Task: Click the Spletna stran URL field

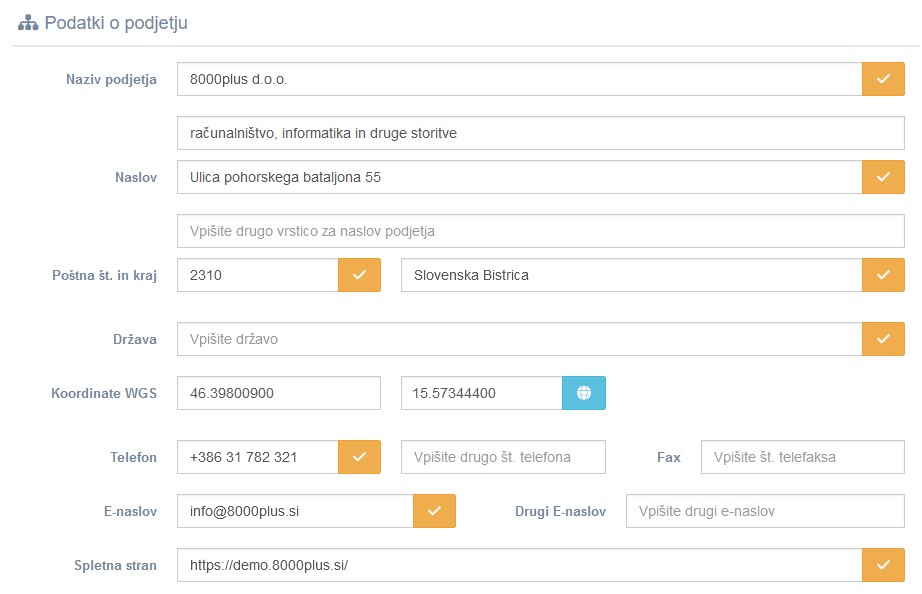Action: [x=518, y=565]
